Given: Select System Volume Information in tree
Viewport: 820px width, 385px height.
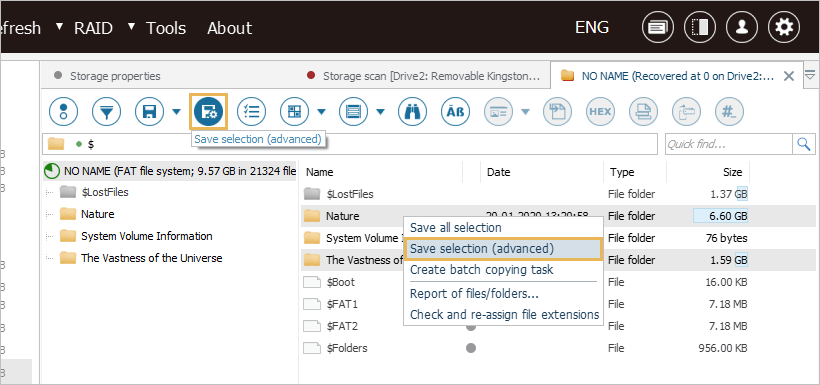Looking at the screenshot, I should pos(146,236).
